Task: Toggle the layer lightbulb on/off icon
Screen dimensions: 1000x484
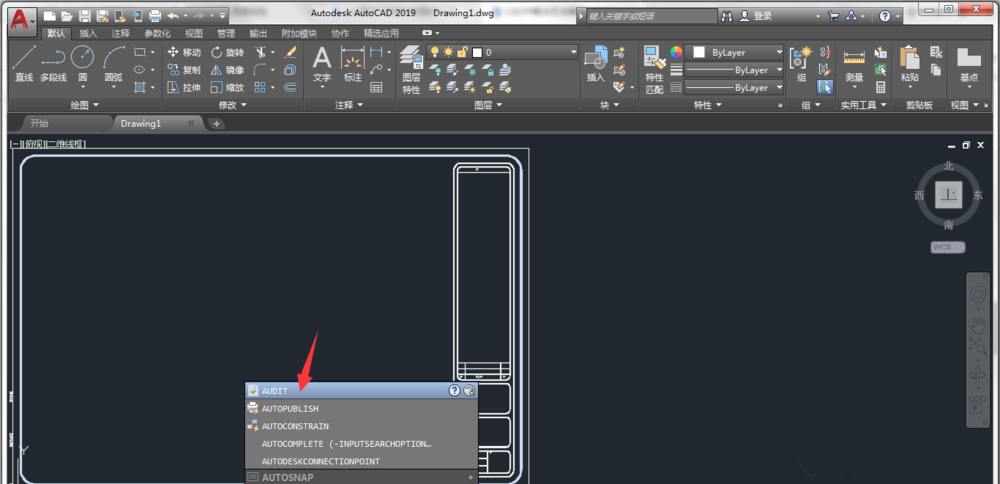Action: pyautogui.click(x=435, y=52)
